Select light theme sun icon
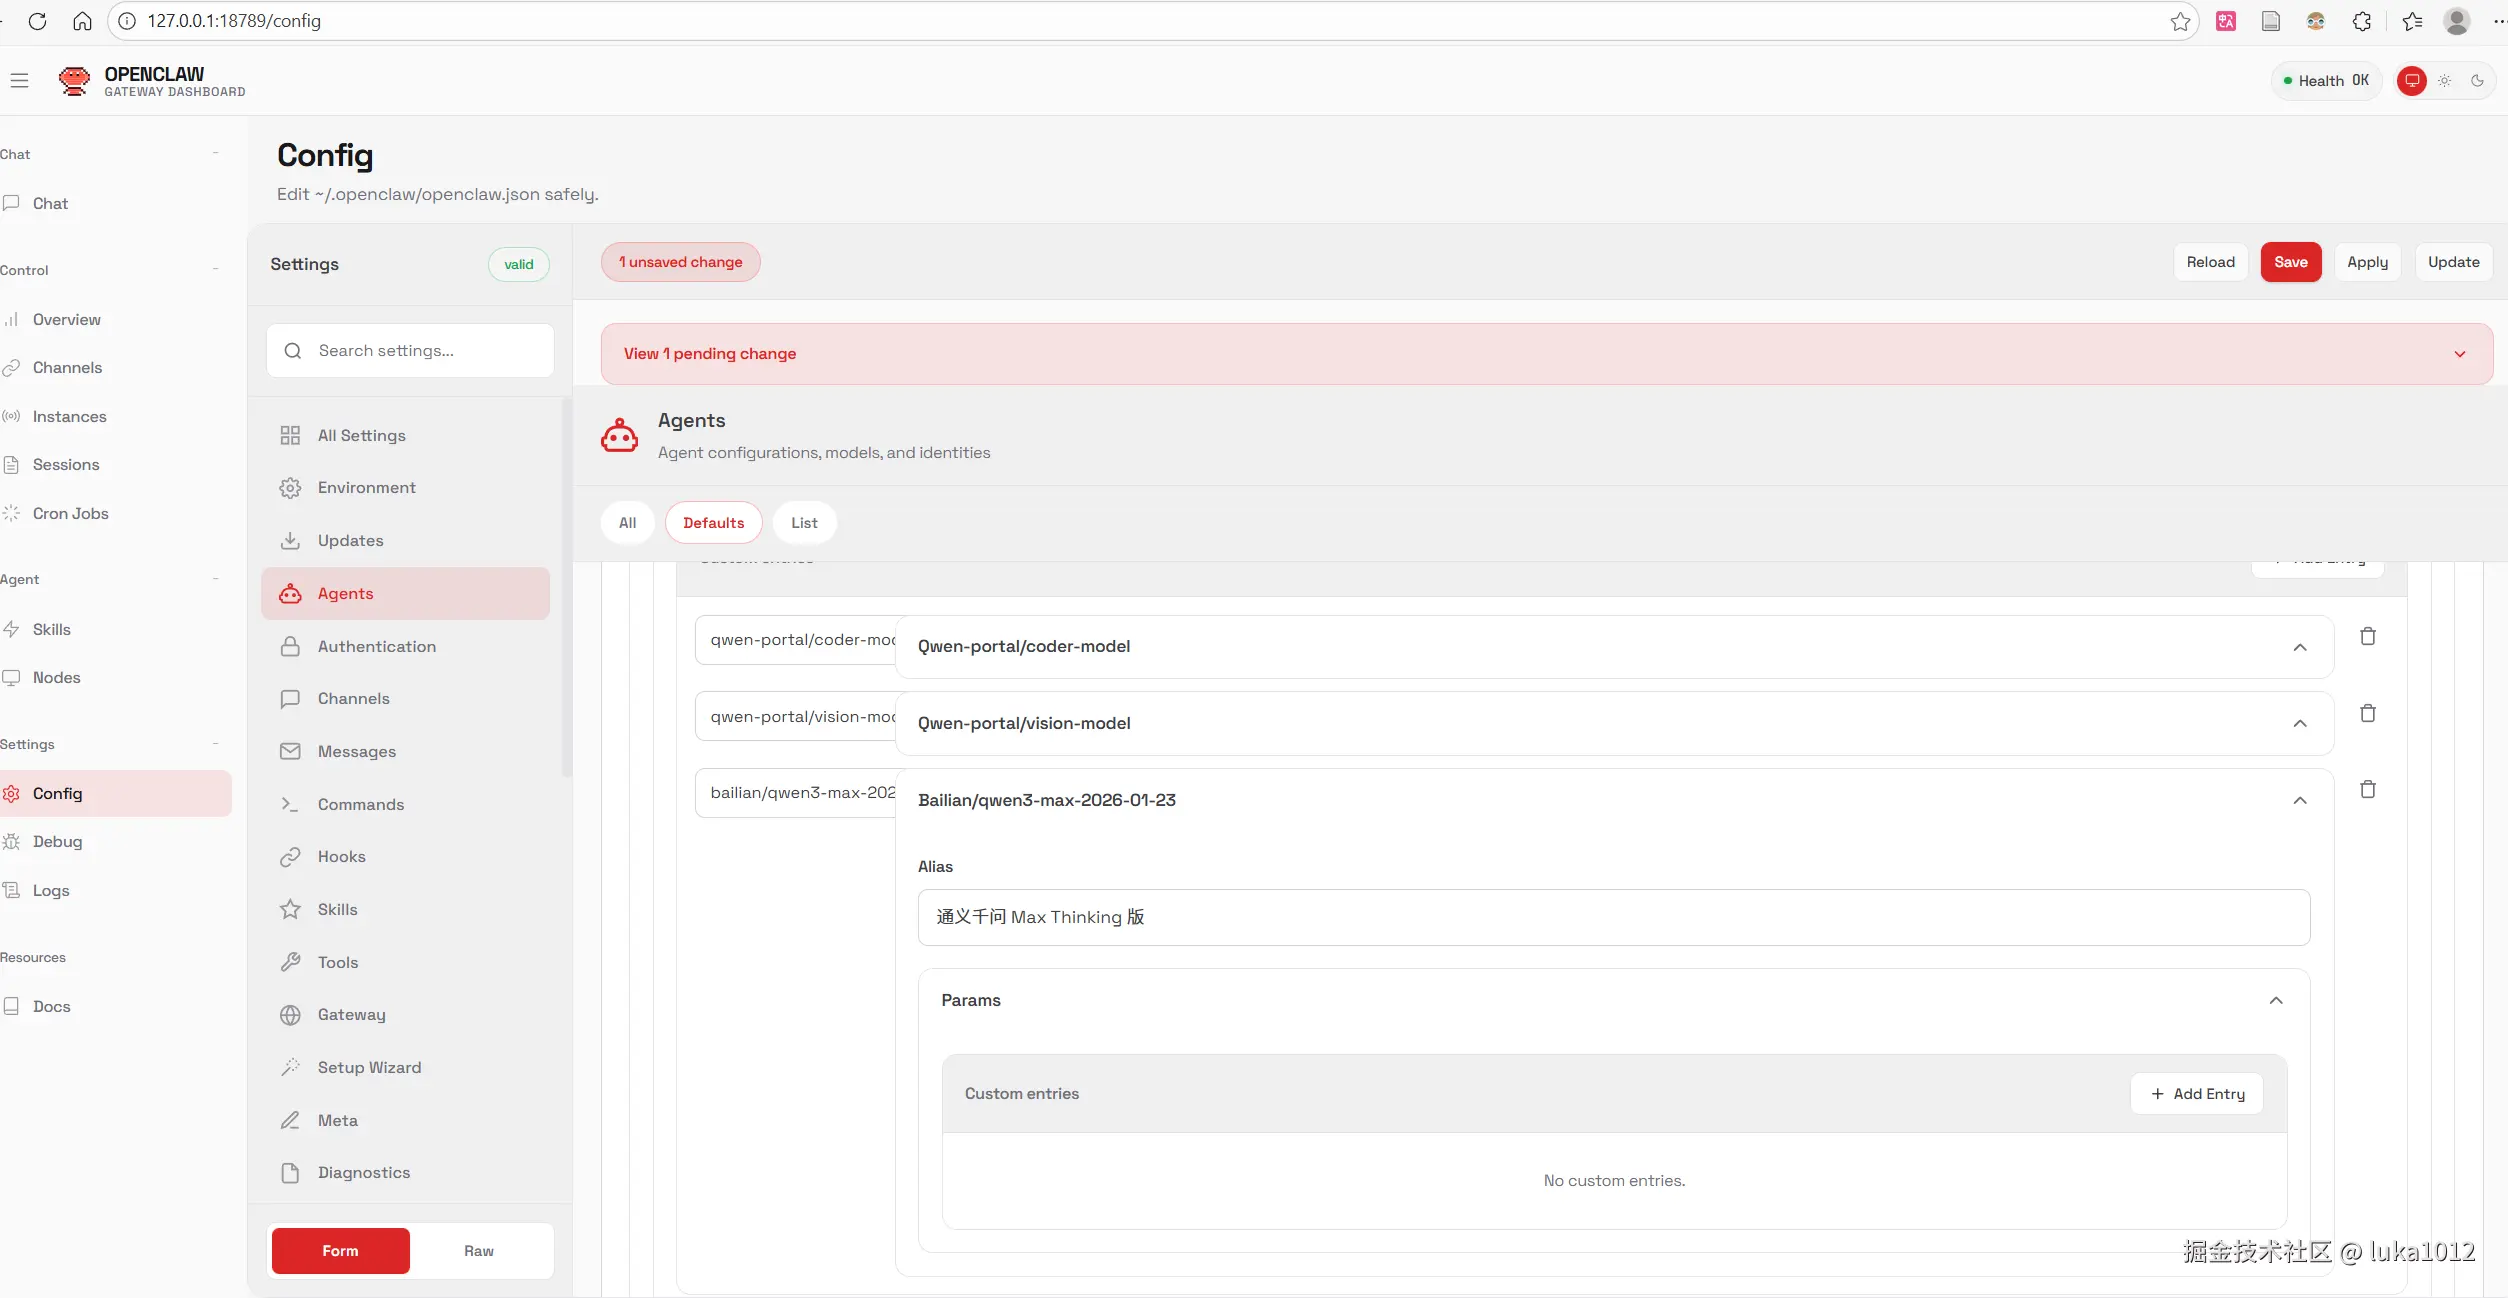 (x=2444, y=81)
